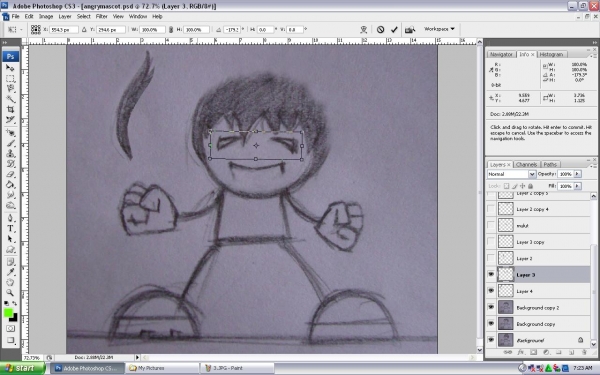
Task: Select the Dodge tool
Action: tap(10, 205)
